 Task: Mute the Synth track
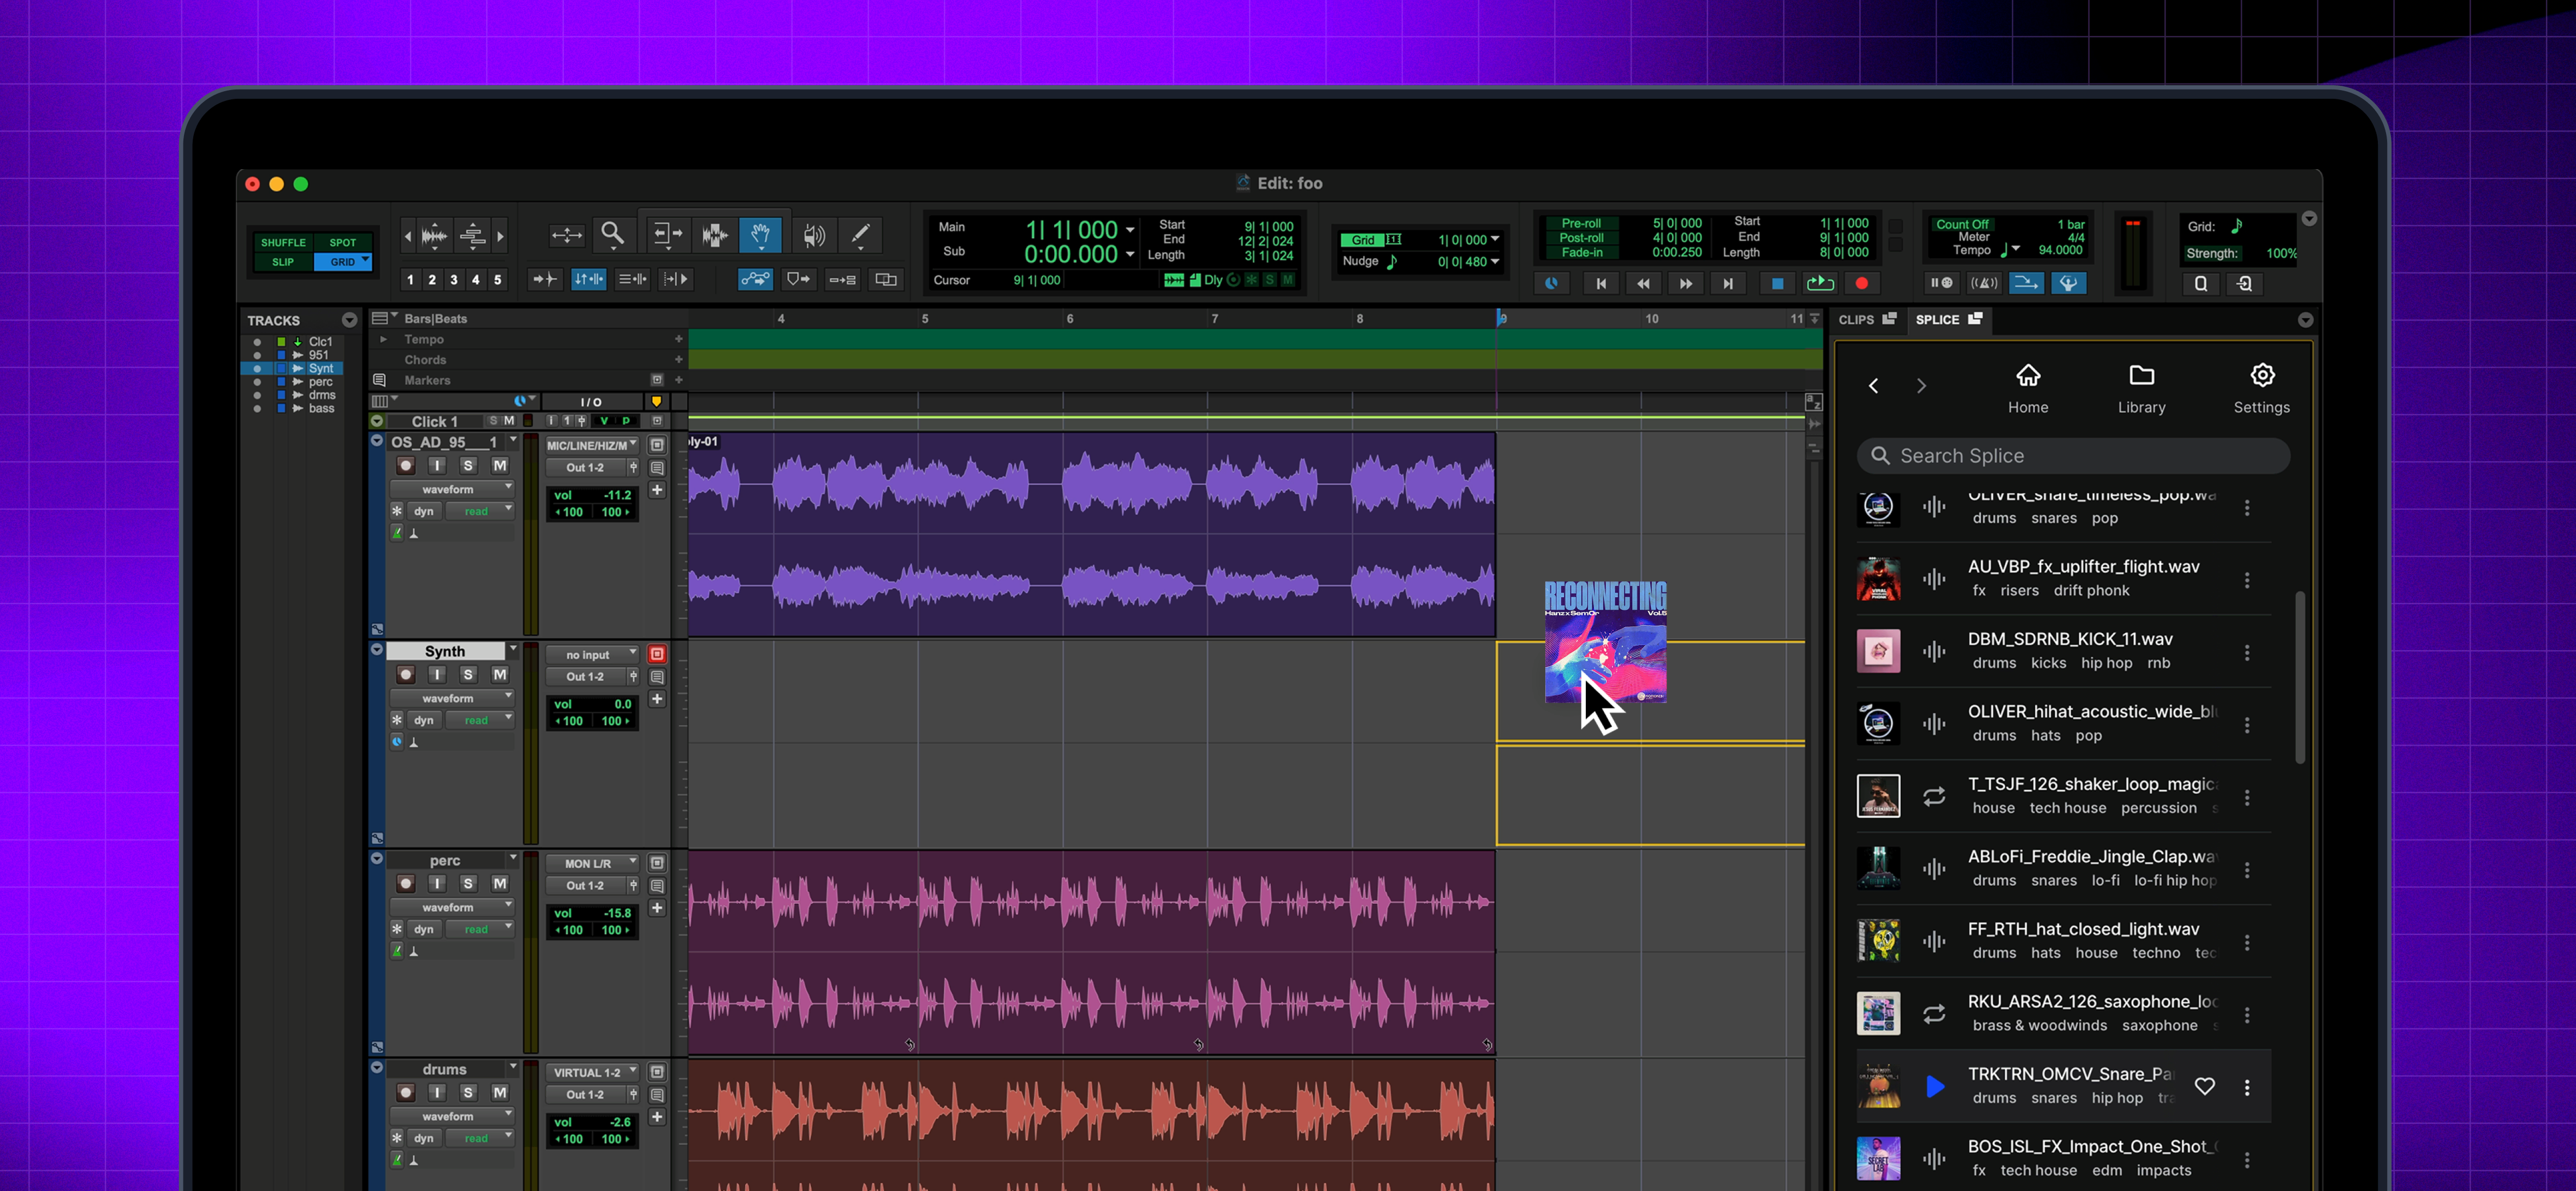click(499, 675)
